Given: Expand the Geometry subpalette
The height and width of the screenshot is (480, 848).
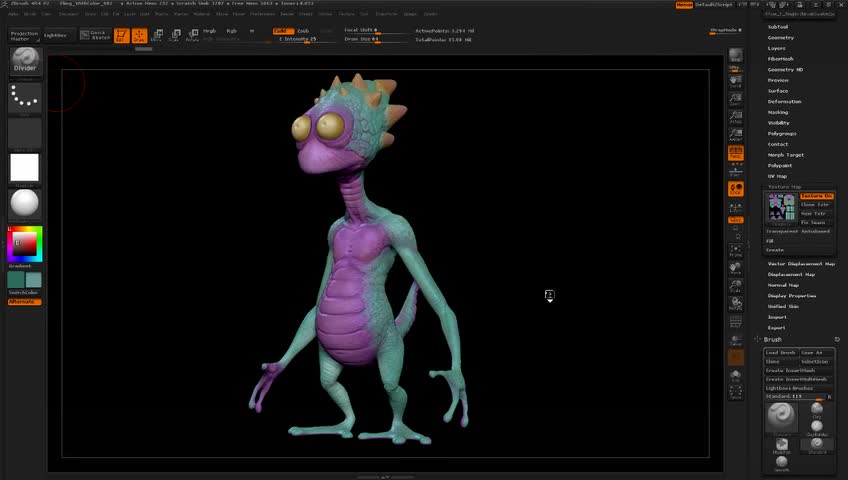Looking at the screenshot, I should [x=781, y=38].
